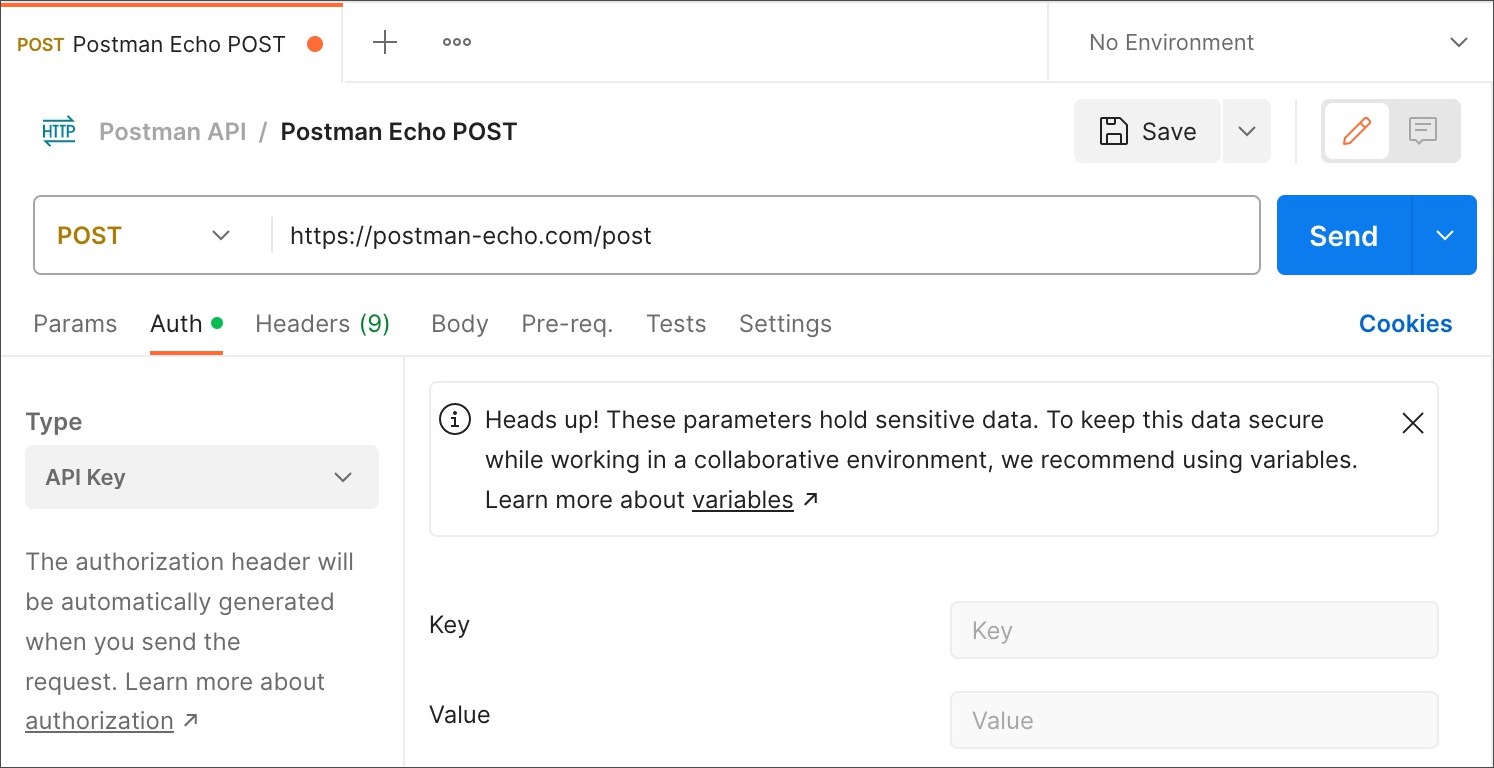Click the ellipsis tab options icon
This screenshot has width=1494, height=768.
coord(456,42)
